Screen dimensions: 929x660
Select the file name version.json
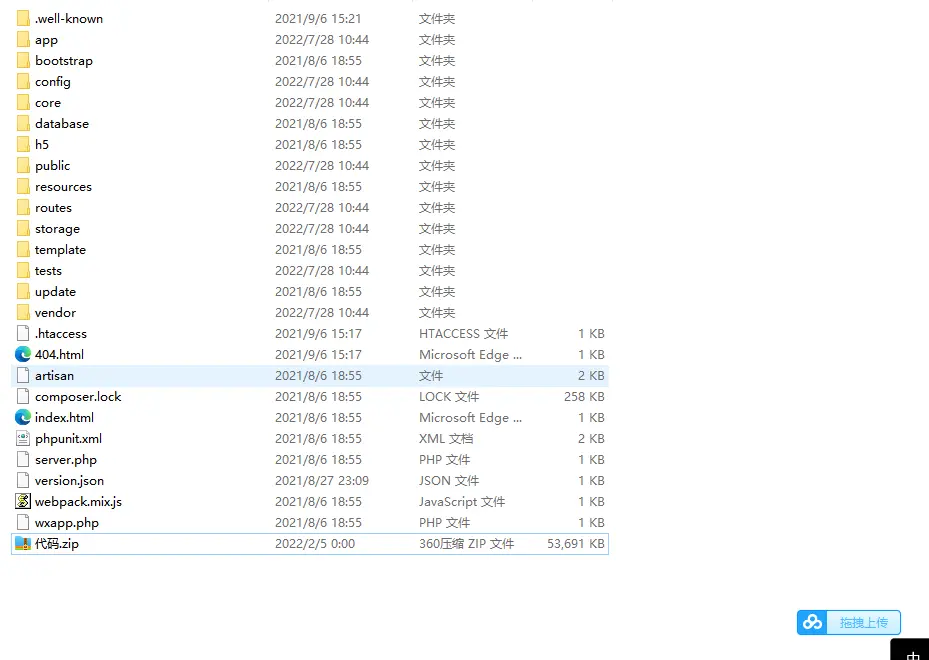pos(69,480)
